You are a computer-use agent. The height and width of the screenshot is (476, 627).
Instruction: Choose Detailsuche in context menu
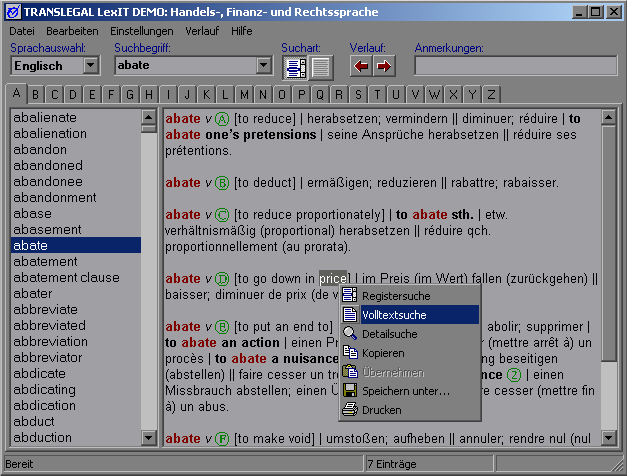pos(410,334)
